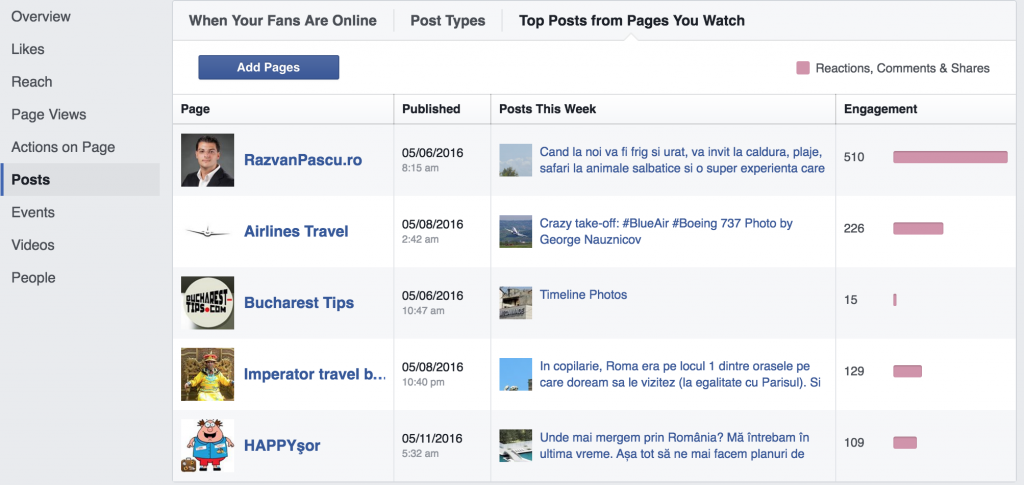1024x485 pixels.
Task: Click the engagement value 226
Action: 854,228
